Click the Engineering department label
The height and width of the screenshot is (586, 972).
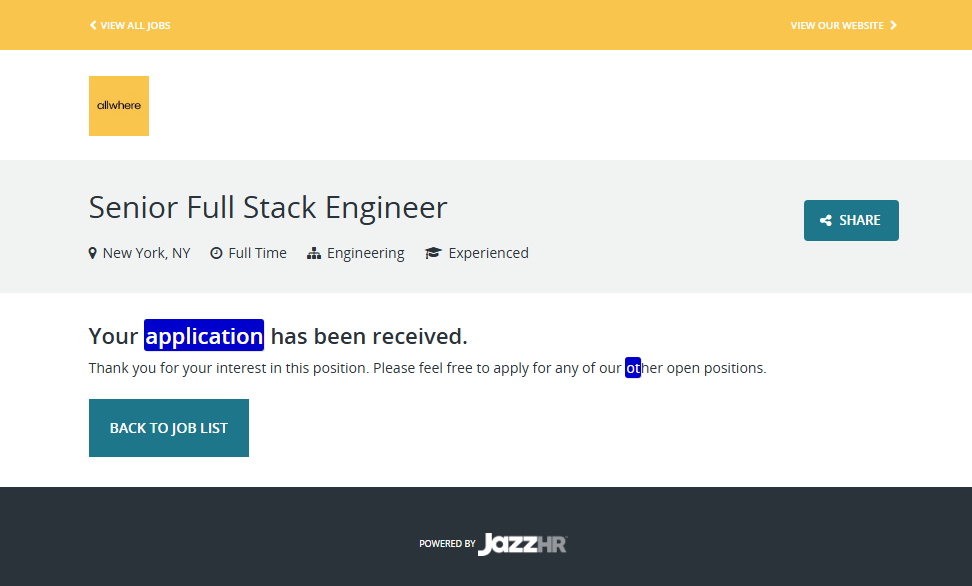(365, 253)
